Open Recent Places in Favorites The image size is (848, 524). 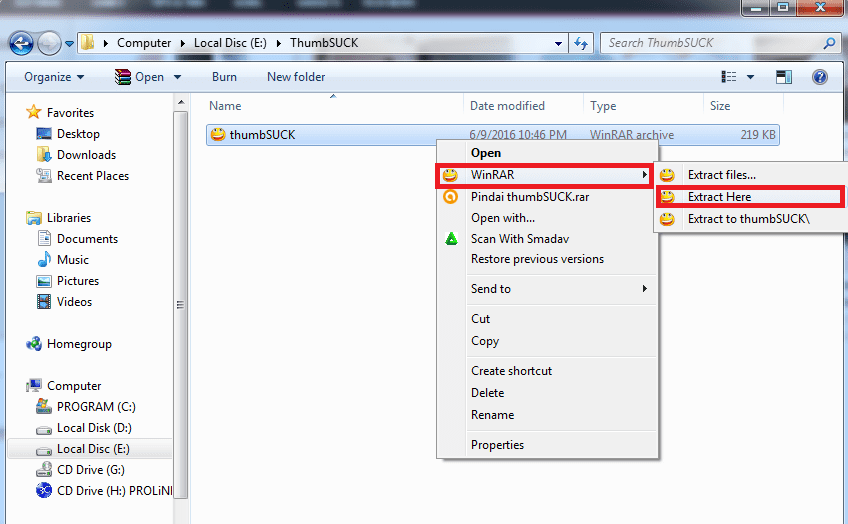tap(92, 176)
